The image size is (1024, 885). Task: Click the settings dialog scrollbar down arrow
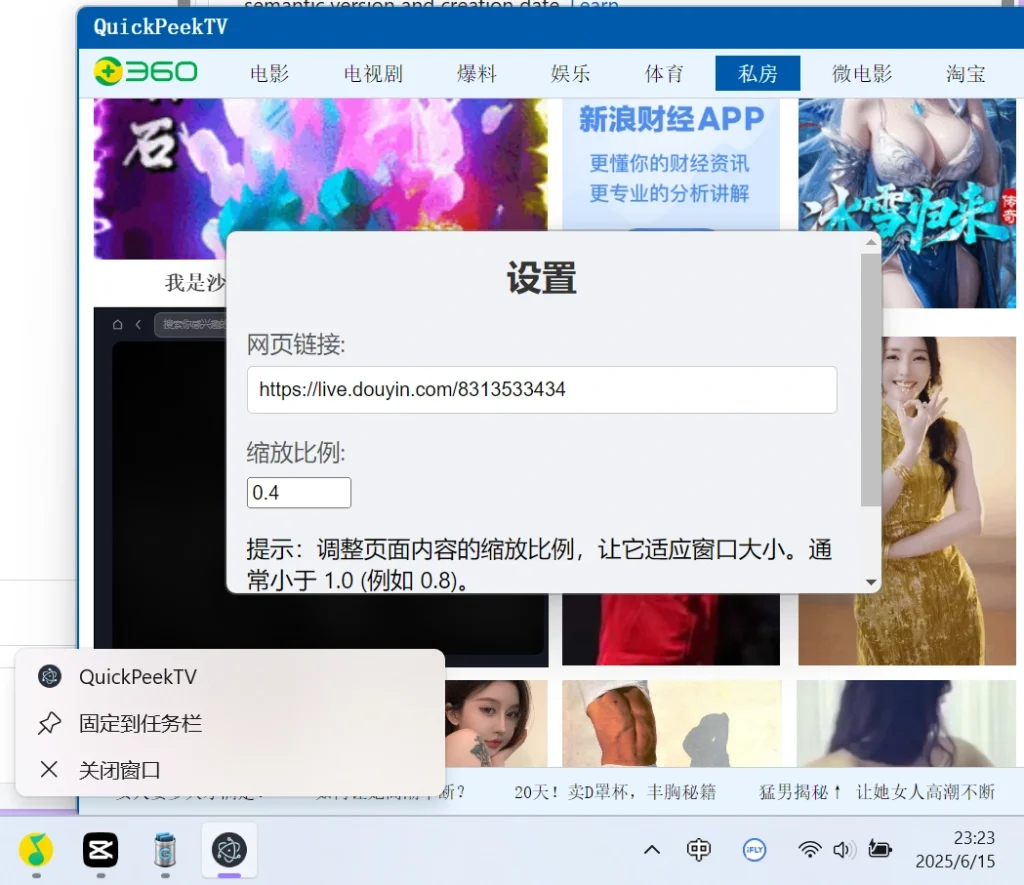click(x=871, y=582)
